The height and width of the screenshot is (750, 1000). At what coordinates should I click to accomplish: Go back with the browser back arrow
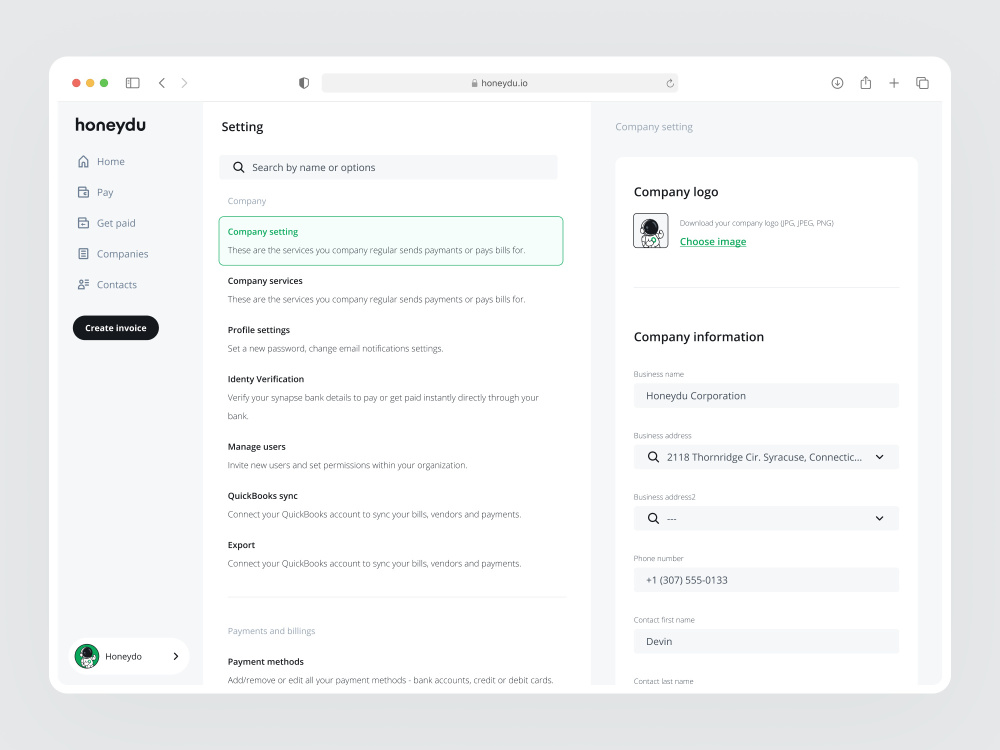point(162,83)
